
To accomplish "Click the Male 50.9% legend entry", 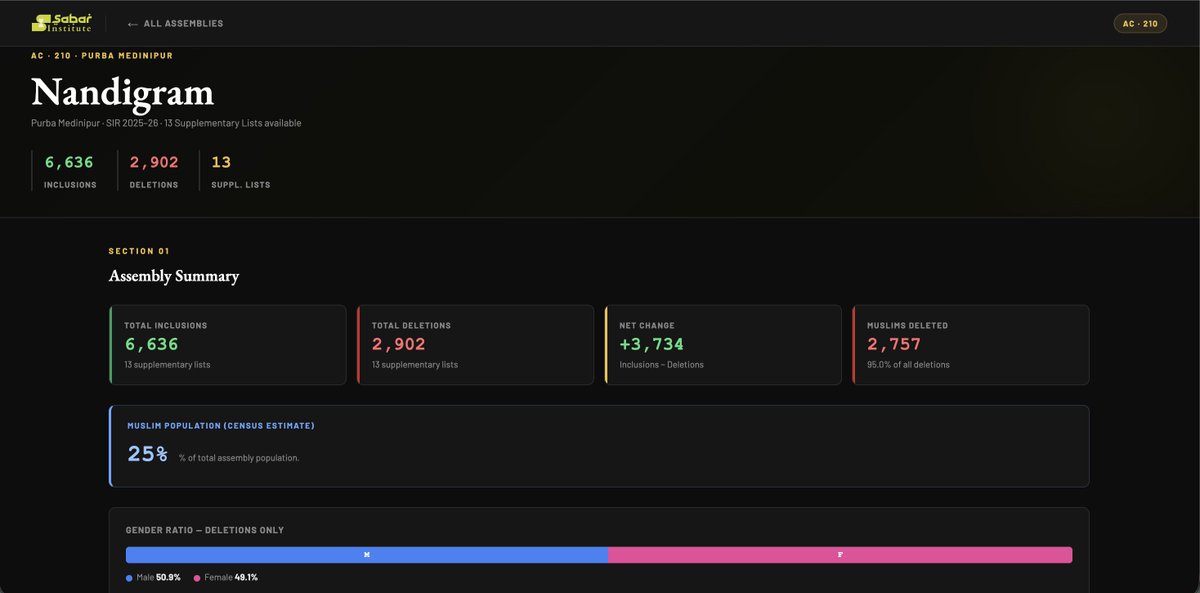I will coord(154,578).
